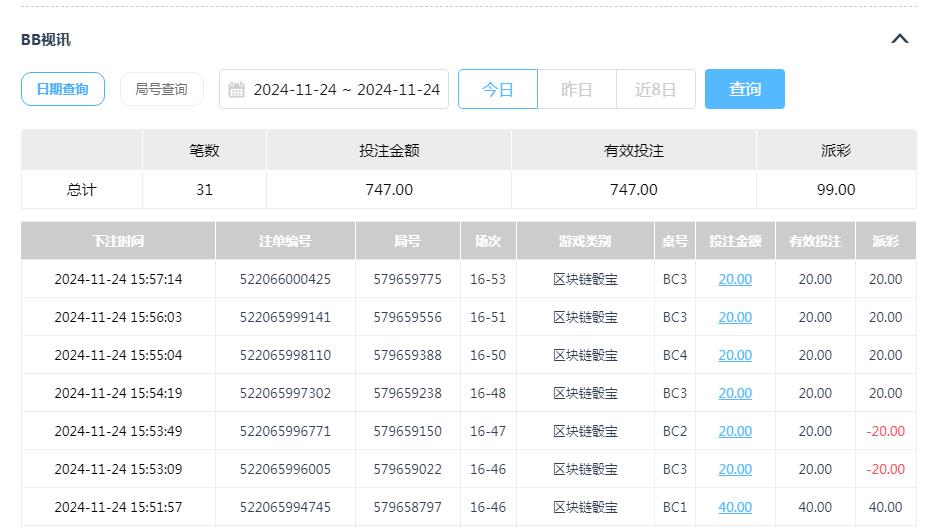Select the 昨日 date tab
The image size is (947, 529).
point(576,89)
